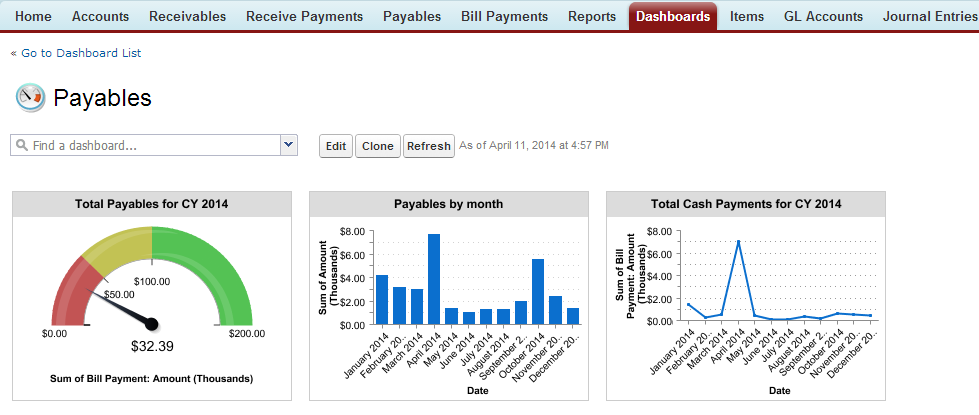979x415 pixels.
Task: Open the Reports tab
Action: (592, 16)
